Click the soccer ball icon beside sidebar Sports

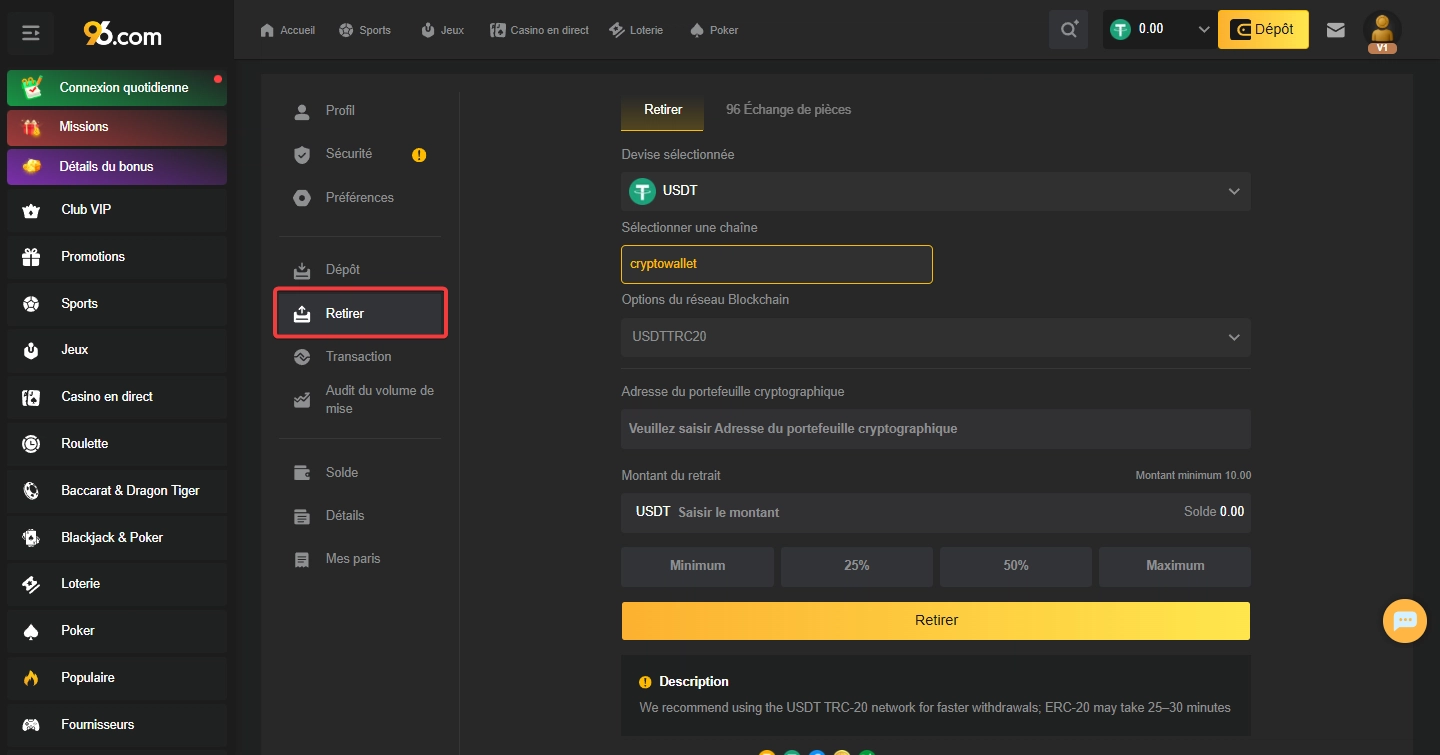point(31,304)
